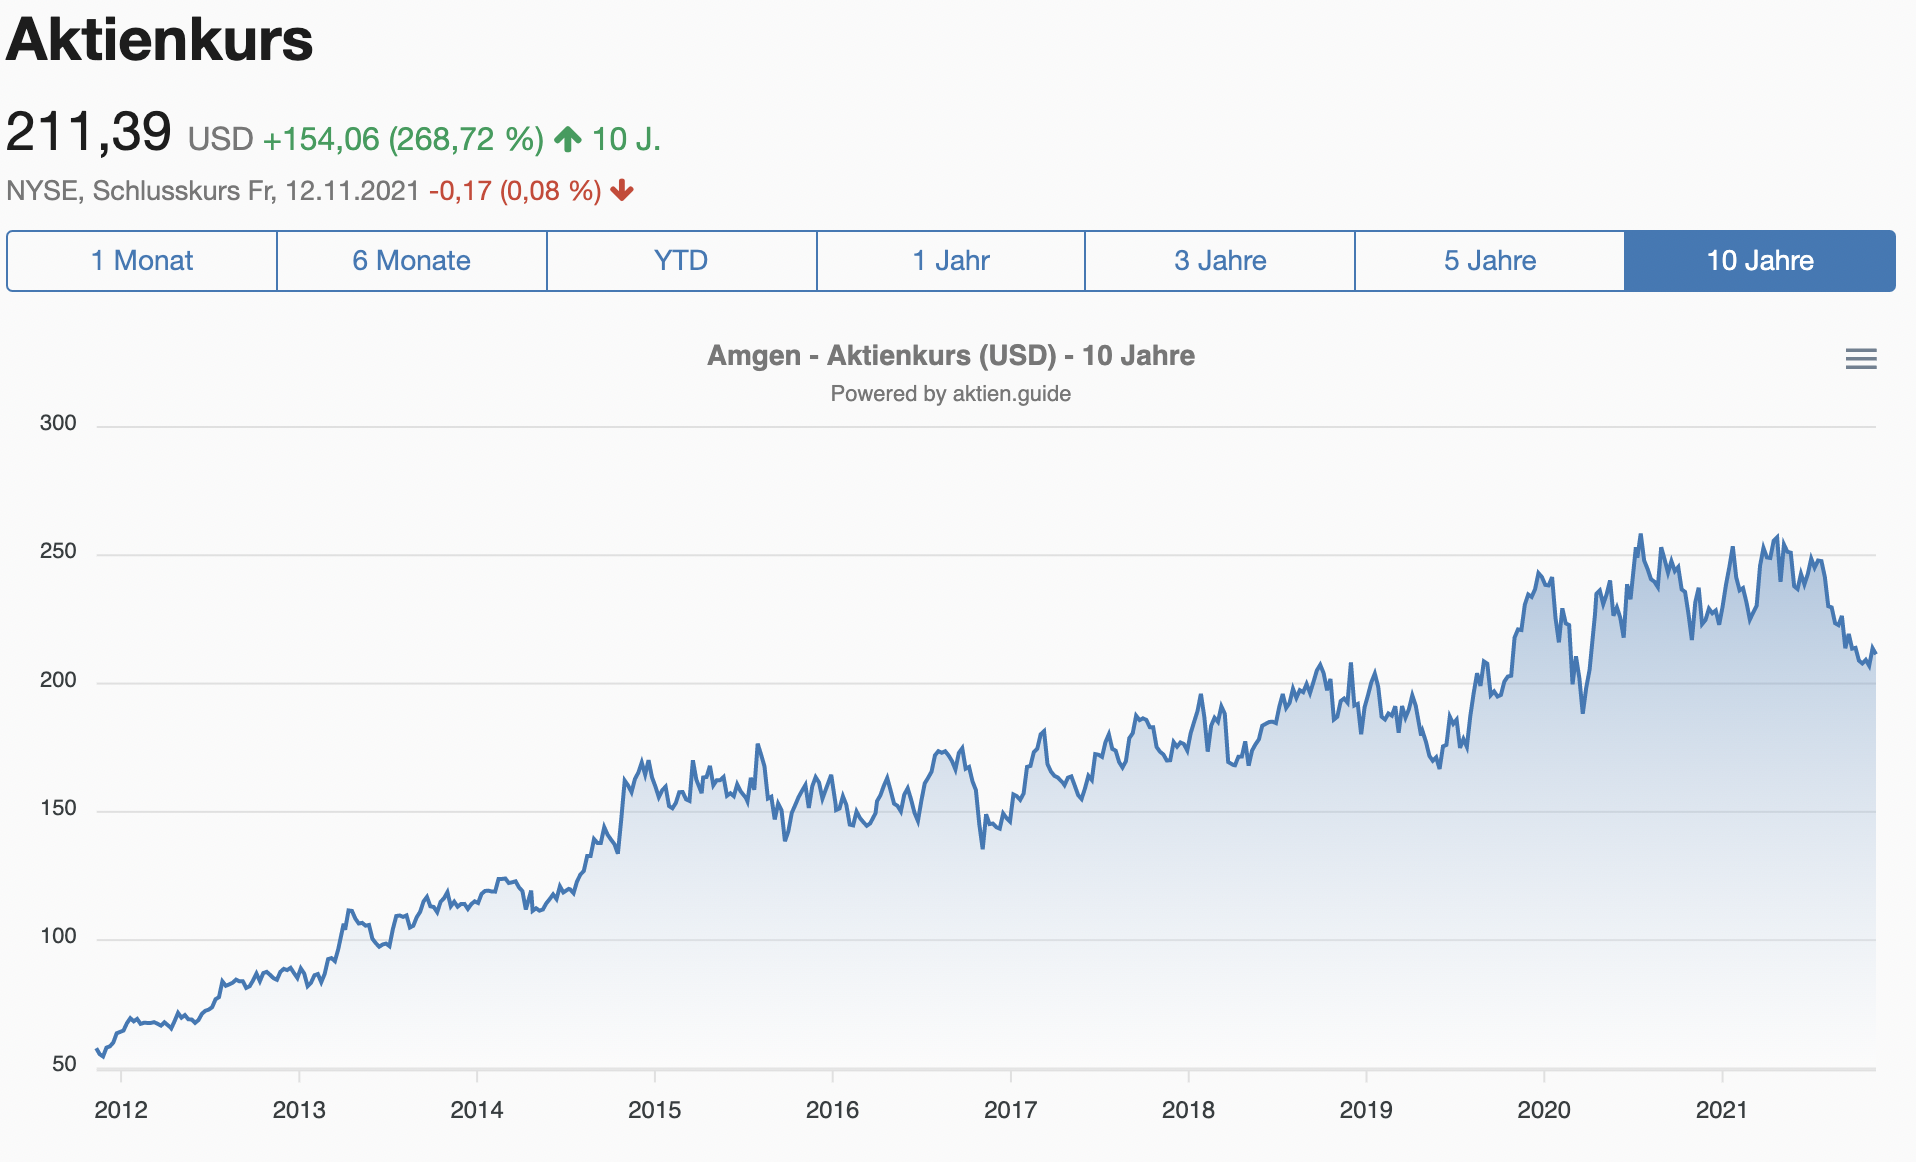
Task: Click the 200 y-axis label
Action: tap(58, 680)
